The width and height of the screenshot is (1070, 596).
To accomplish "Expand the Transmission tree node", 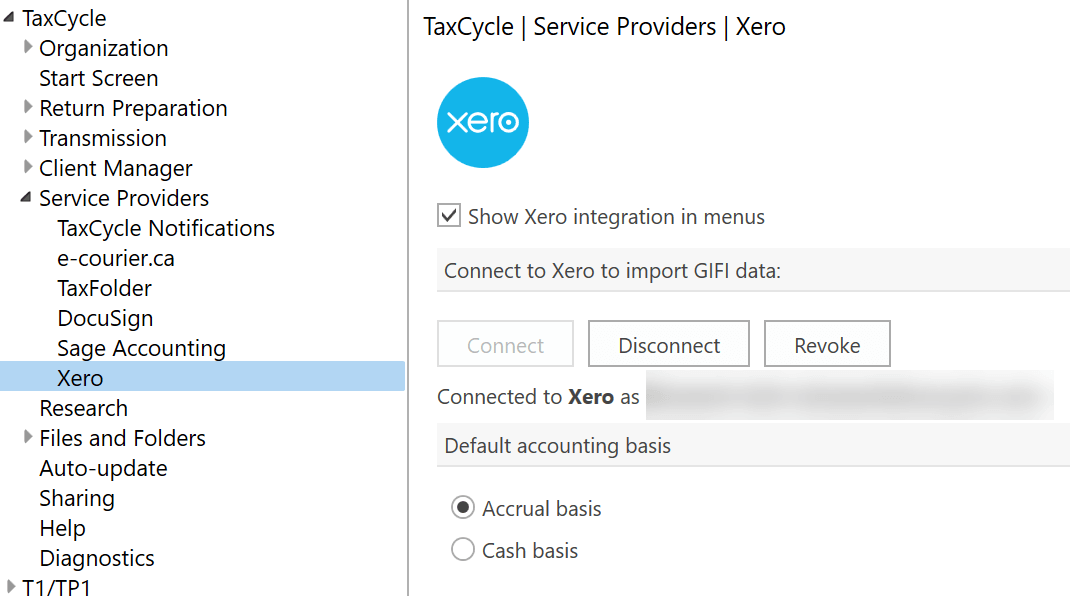I will click(27, 137).
